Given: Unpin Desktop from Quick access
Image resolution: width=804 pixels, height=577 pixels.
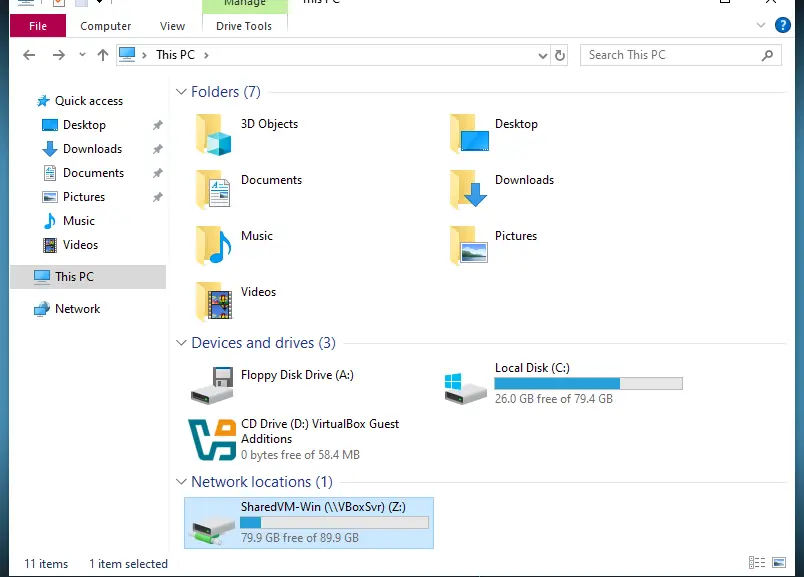Looking at the screenshot, I should pyautogui.click(x=157, y=125).
